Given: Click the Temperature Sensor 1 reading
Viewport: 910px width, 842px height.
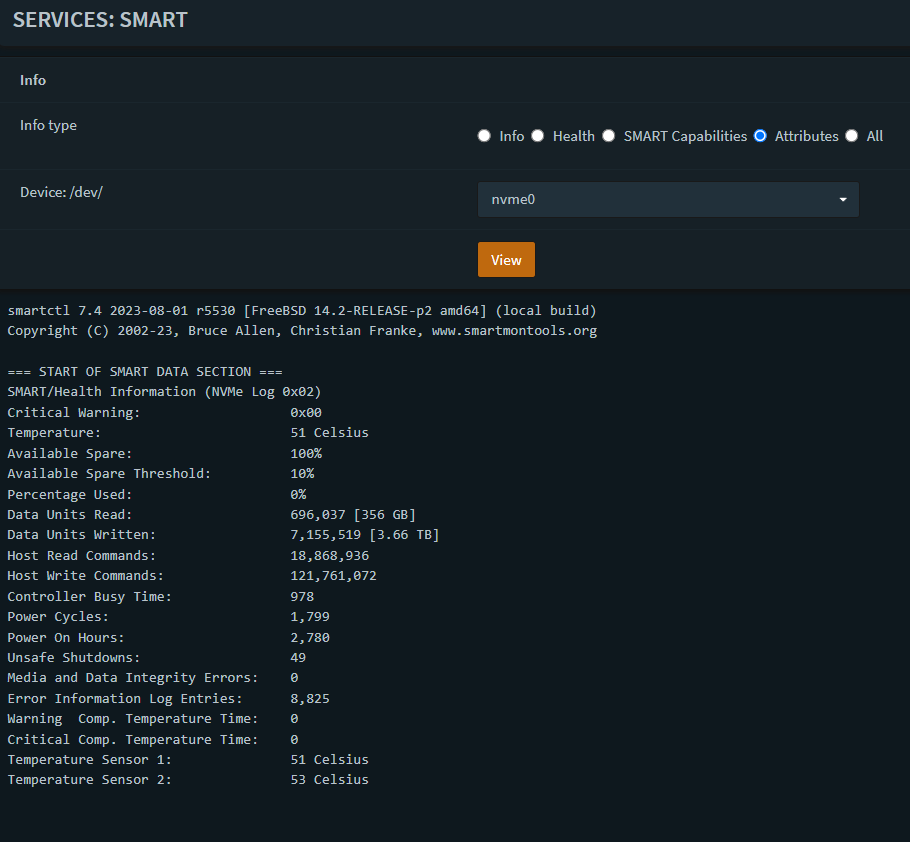Looking at the screenshot, I should [x=329, y=760].
